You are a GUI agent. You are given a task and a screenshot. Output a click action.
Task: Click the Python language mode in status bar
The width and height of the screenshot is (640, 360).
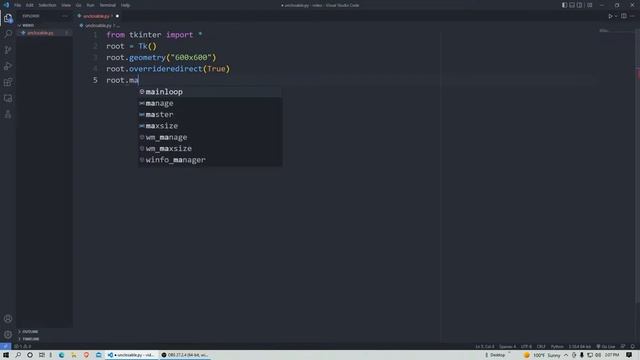tap(557, 347)
